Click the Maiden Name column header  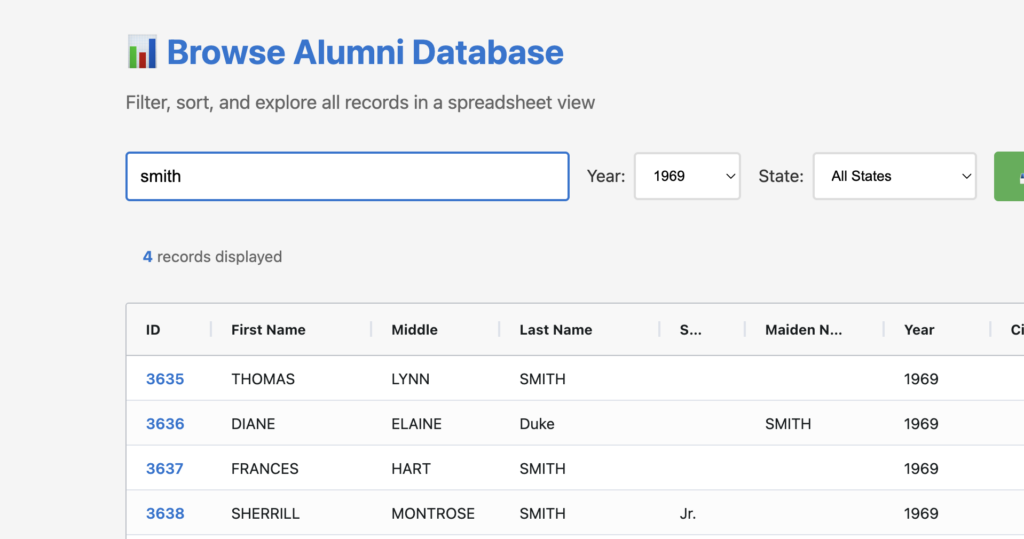[803, 330]
